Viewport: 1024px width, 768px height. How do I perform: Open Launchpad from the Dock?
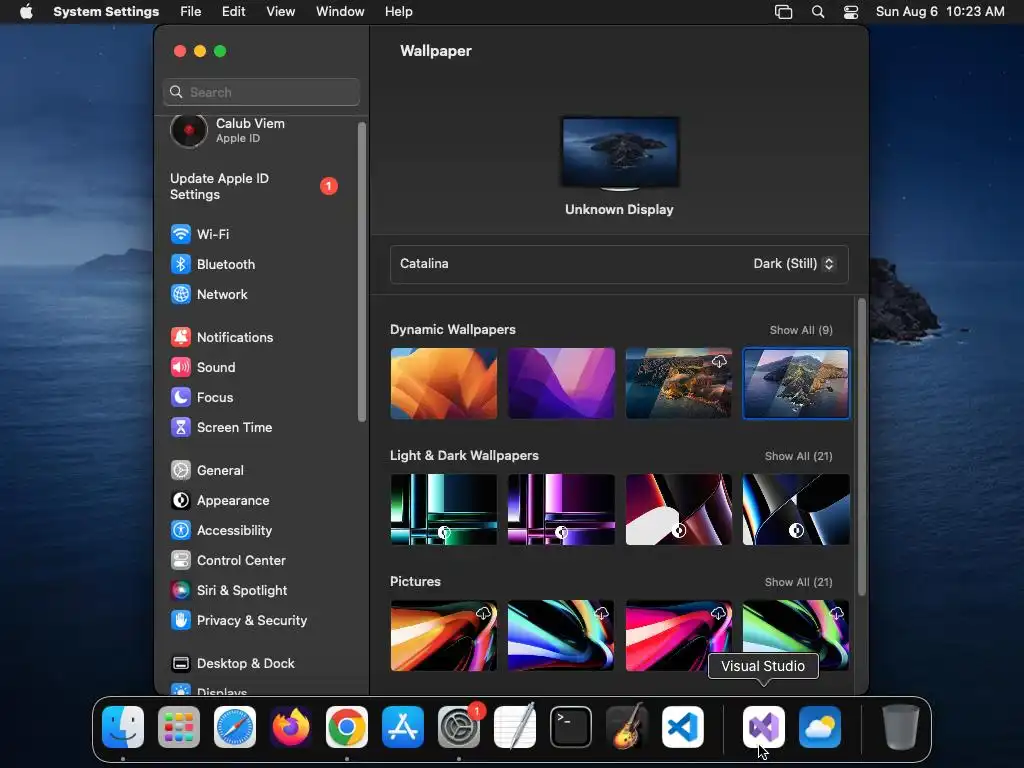point(179,727)
